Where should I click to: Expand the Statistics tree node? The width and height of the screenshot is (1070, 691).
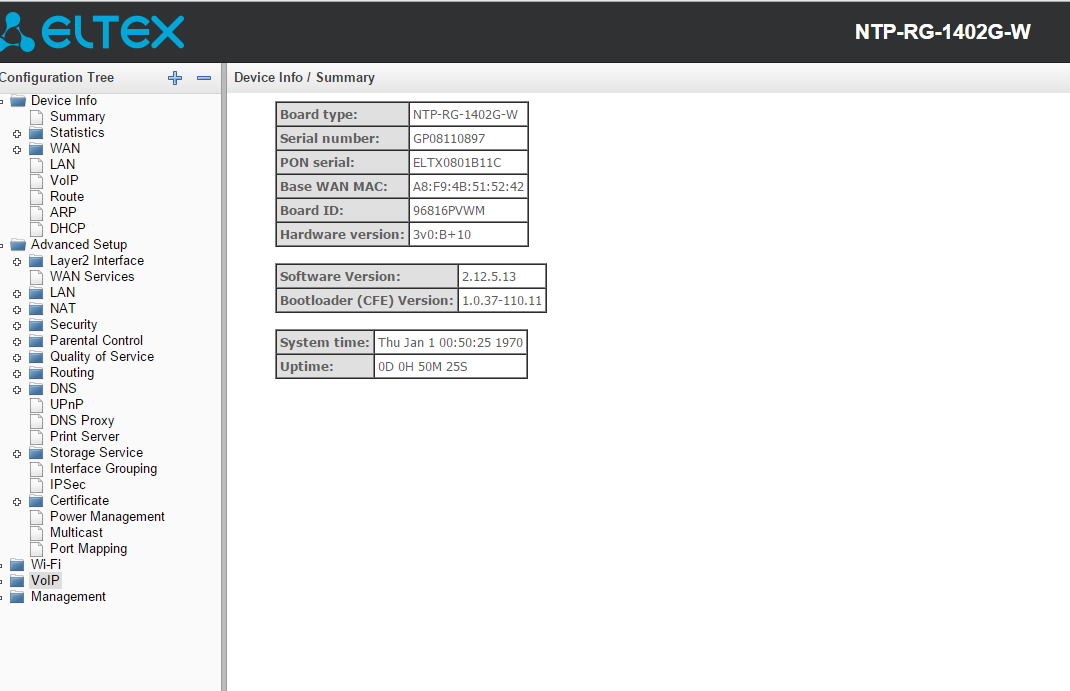17,133
